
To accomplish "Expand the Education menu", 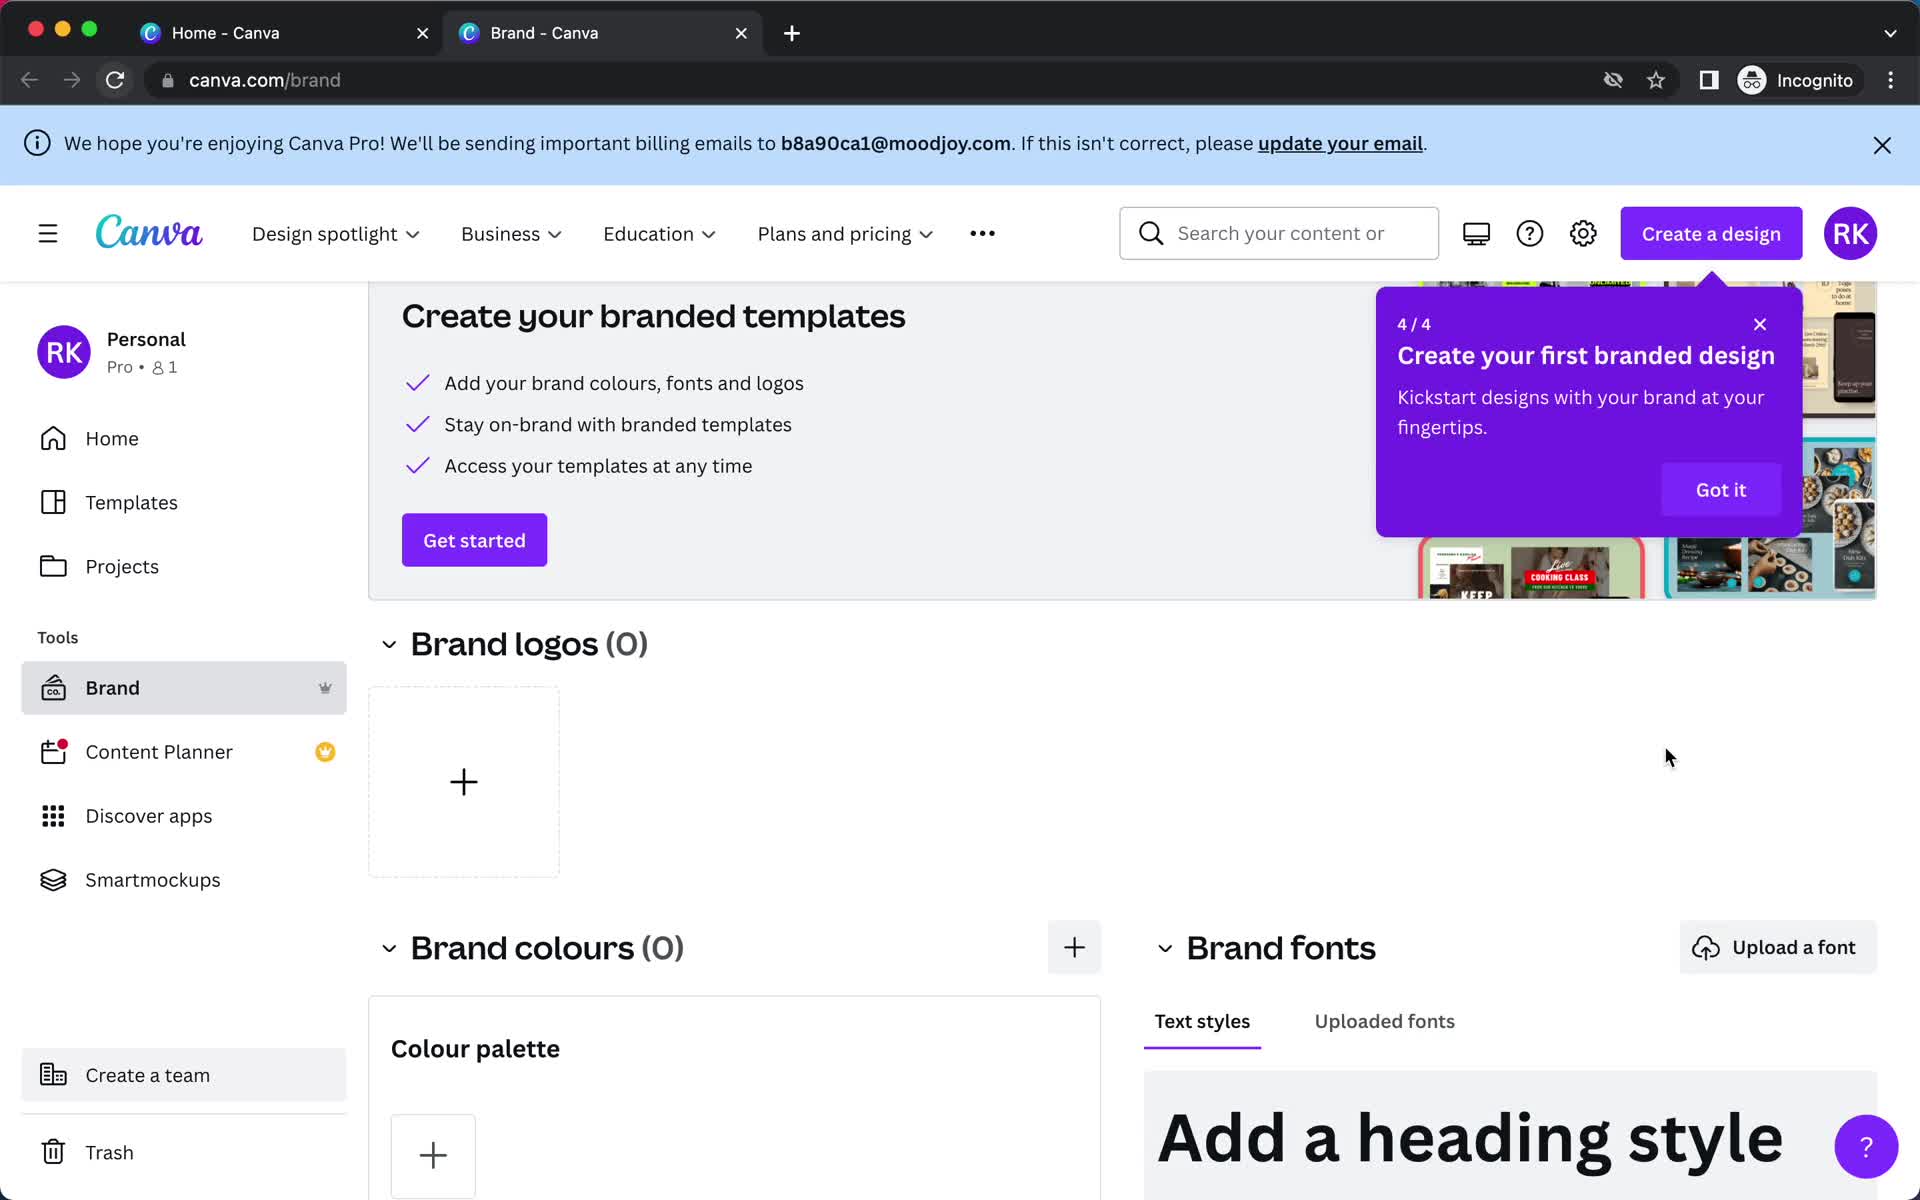I will click(659, 234).
